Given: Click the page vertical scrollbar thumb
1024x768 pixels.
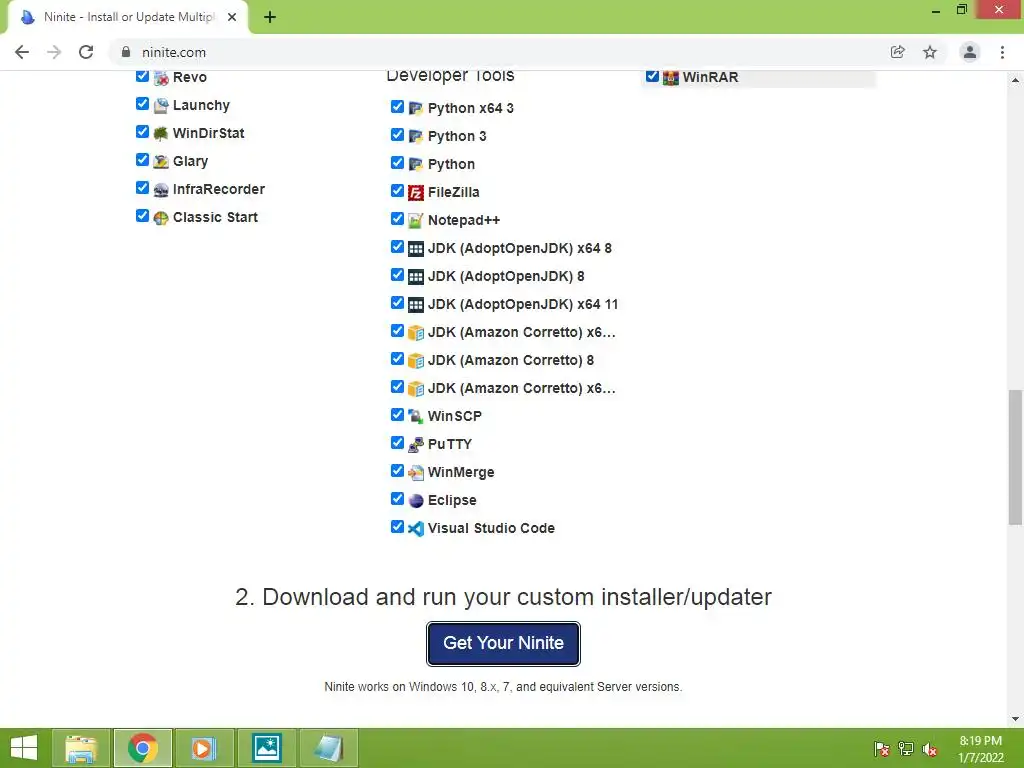Looking at the screenshot, I should coord(1015,457).
